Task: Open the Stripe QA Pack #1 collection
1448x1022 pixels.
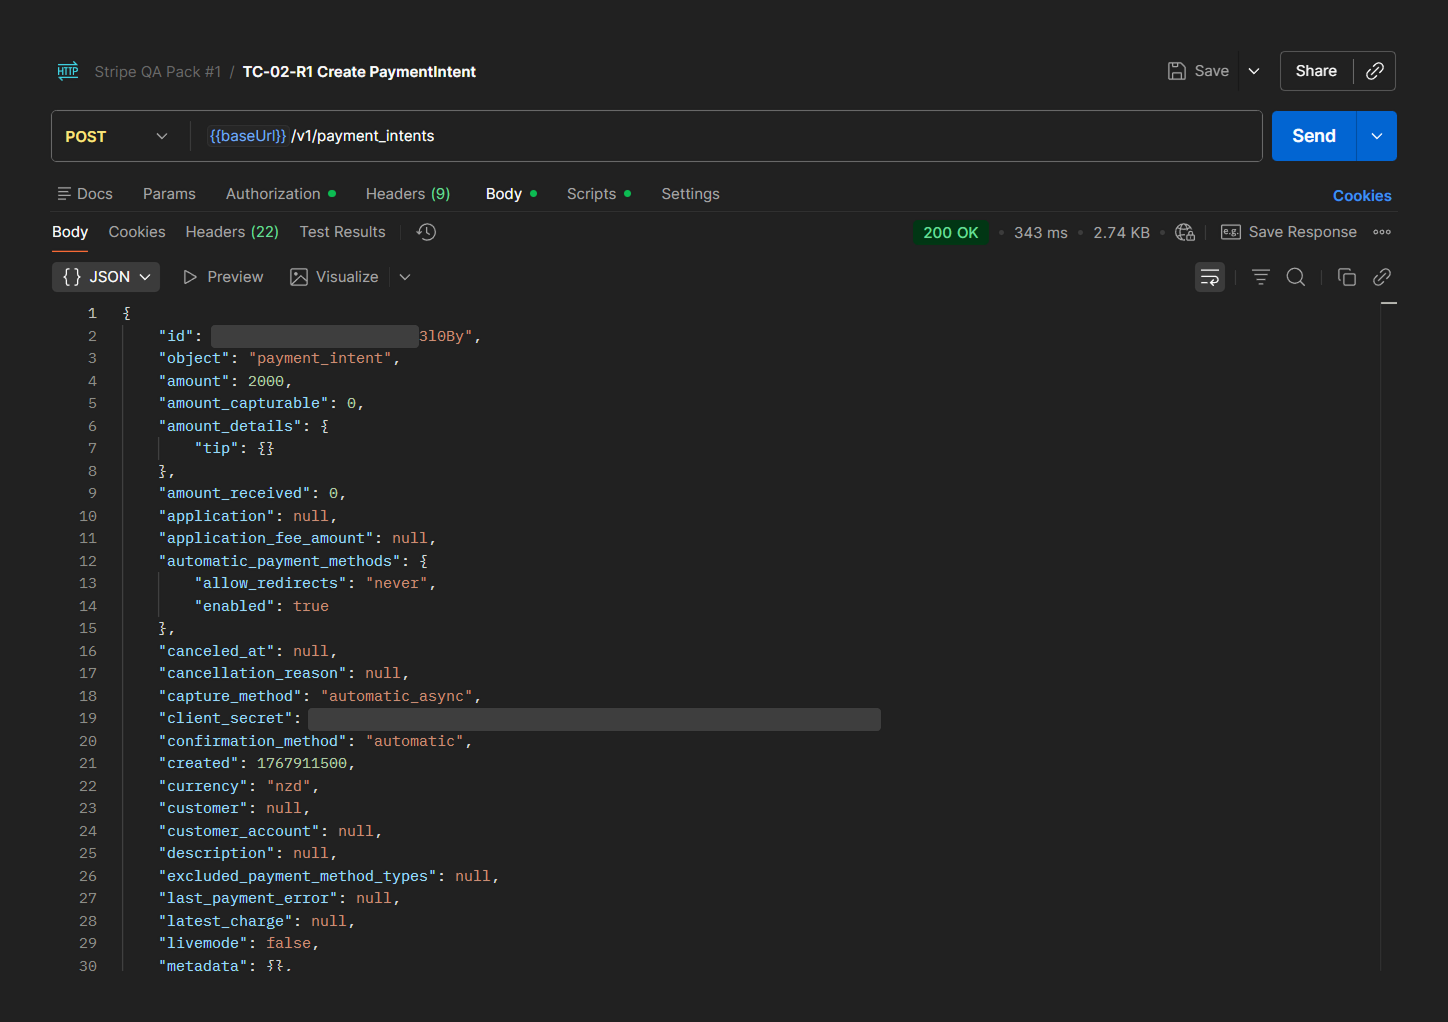Action: pos(157,72)
